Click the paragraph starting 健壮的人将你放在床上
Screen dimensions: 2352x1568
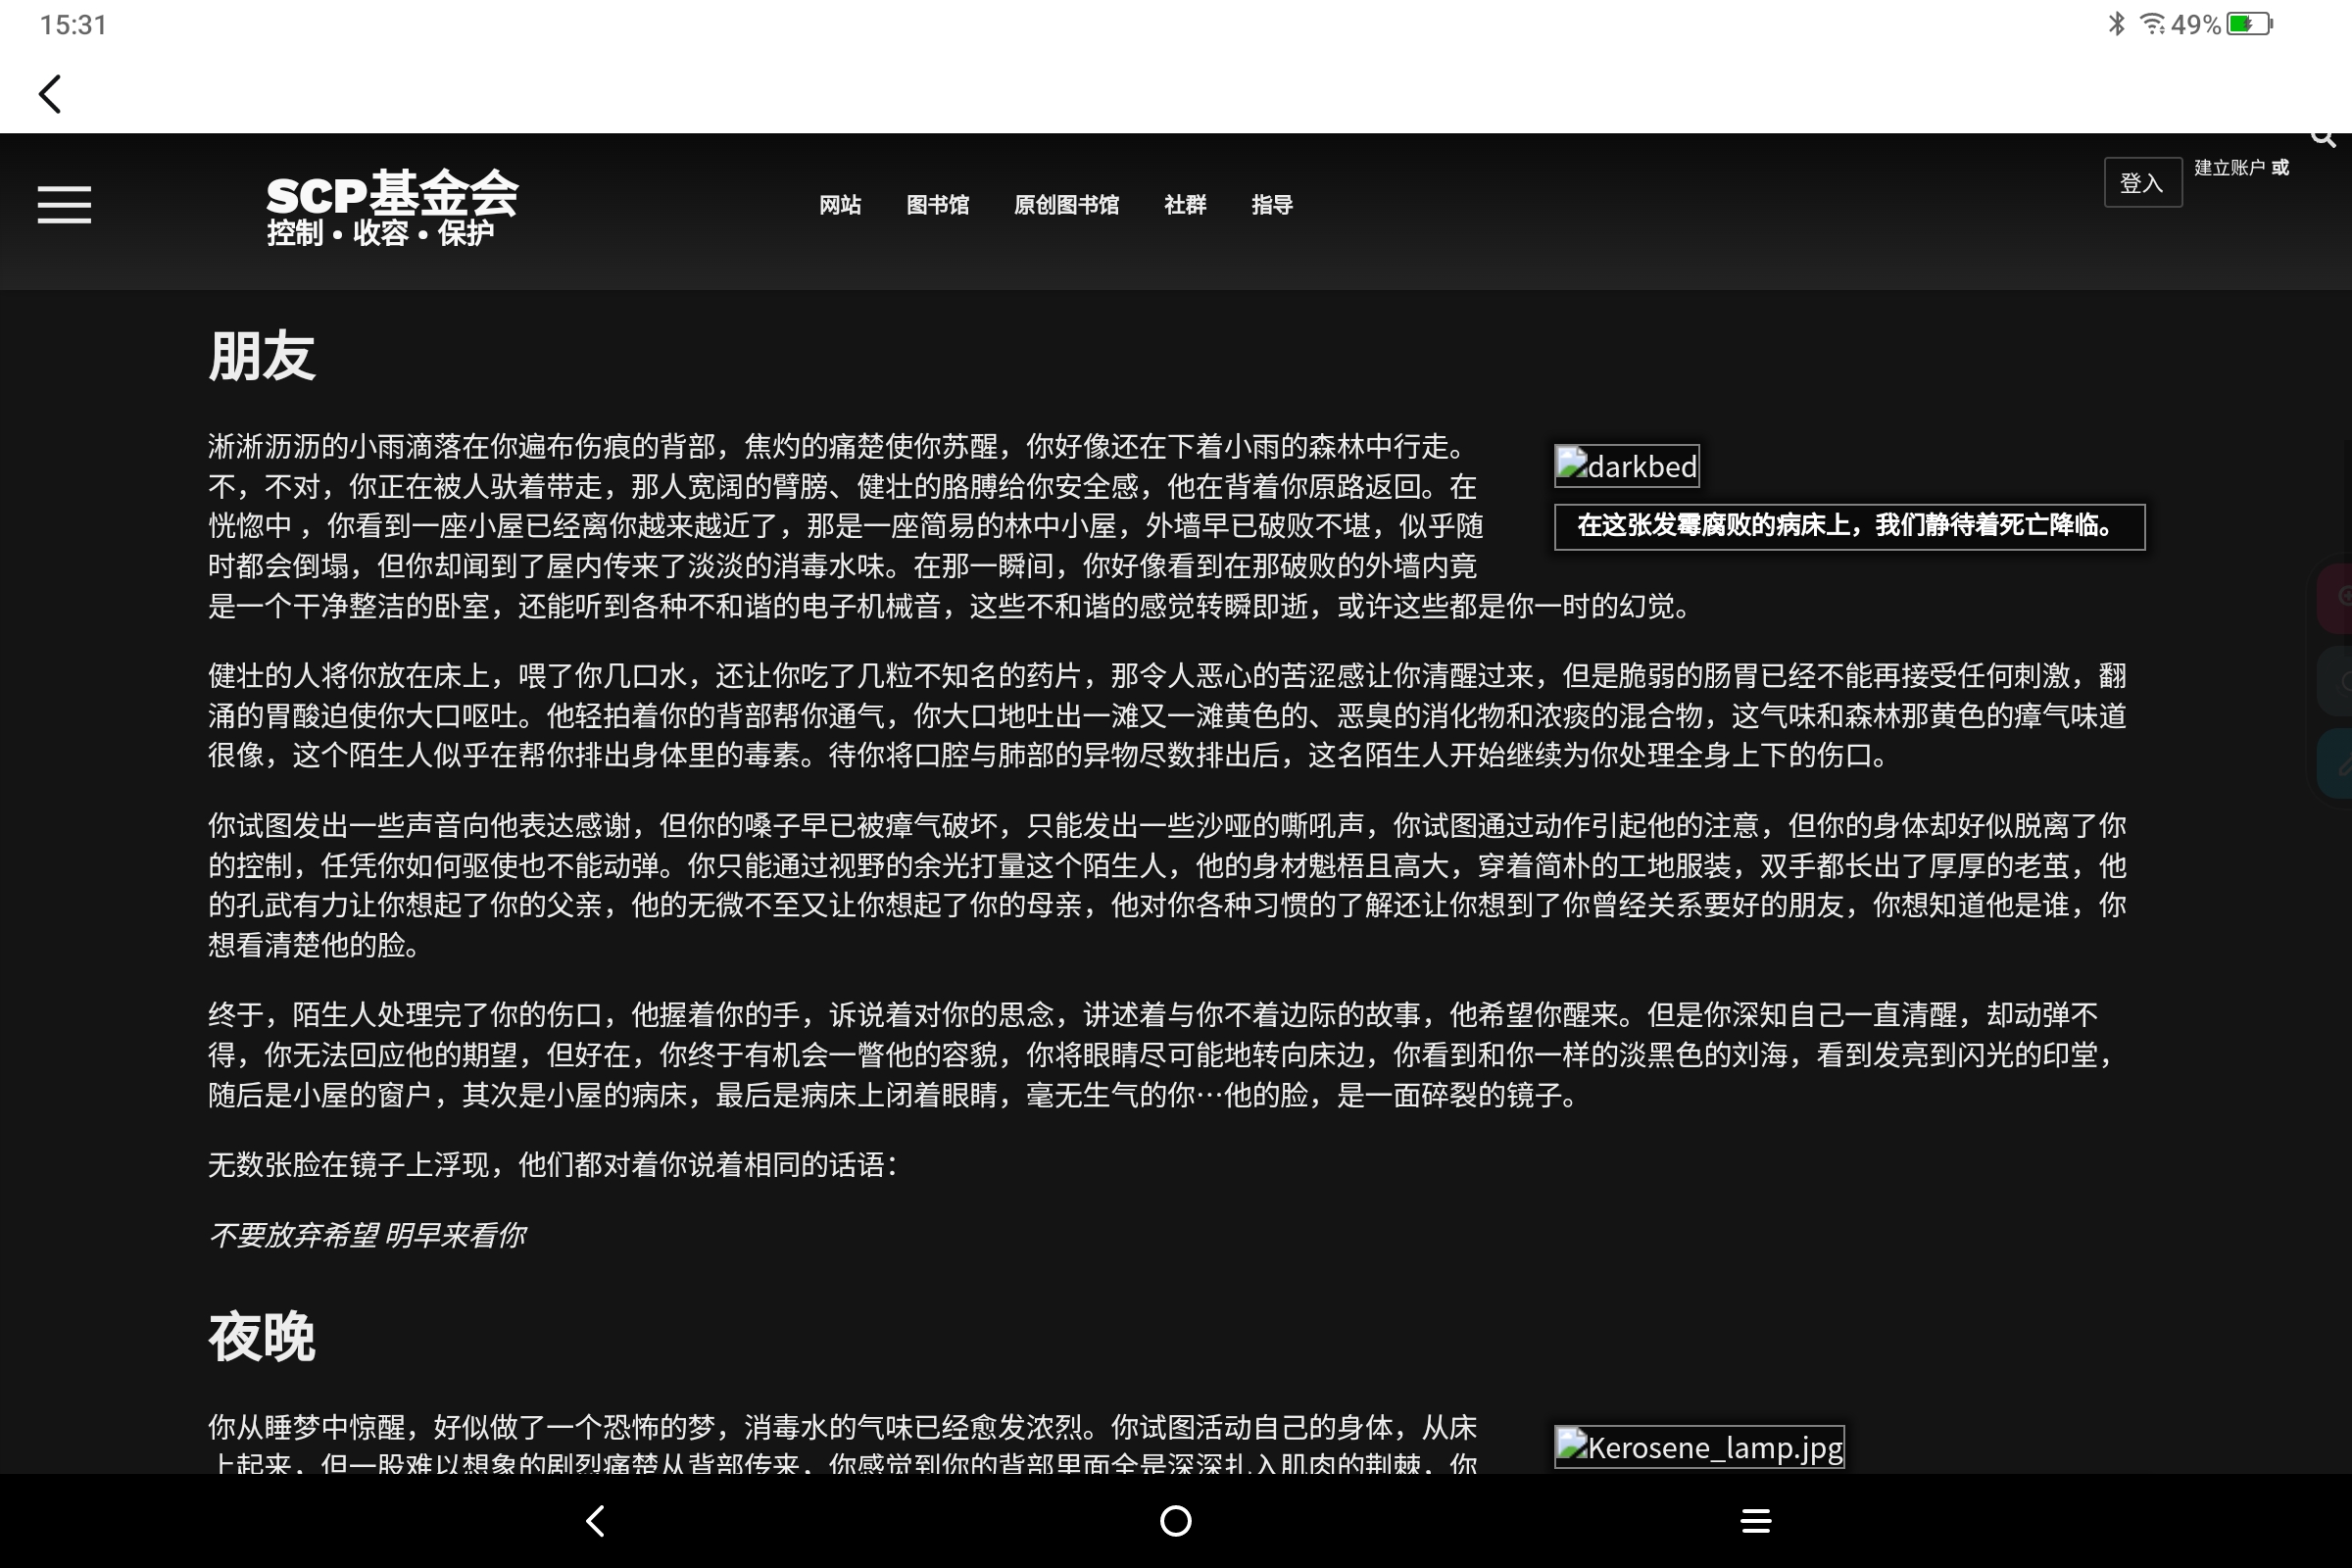(x=1167, y=716)
